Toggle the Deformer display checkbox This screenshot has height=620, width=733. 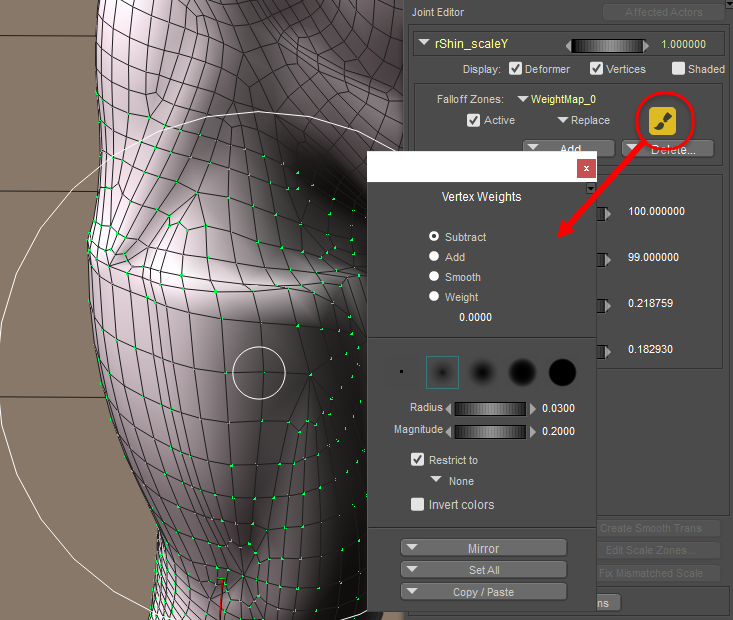click(516, 69)
